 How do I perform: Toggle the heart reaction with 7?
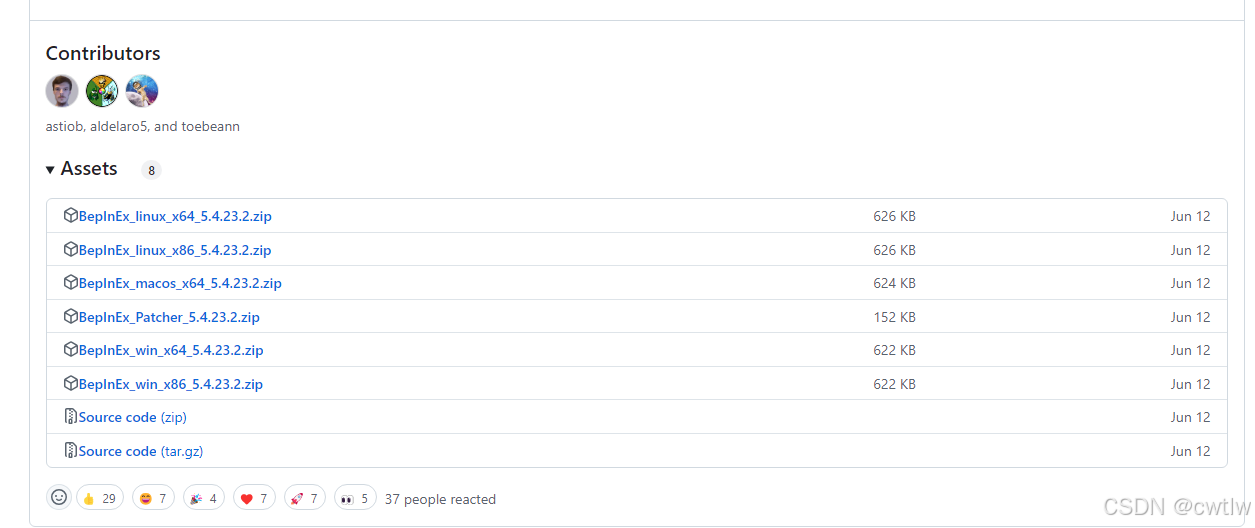point(254,498)
